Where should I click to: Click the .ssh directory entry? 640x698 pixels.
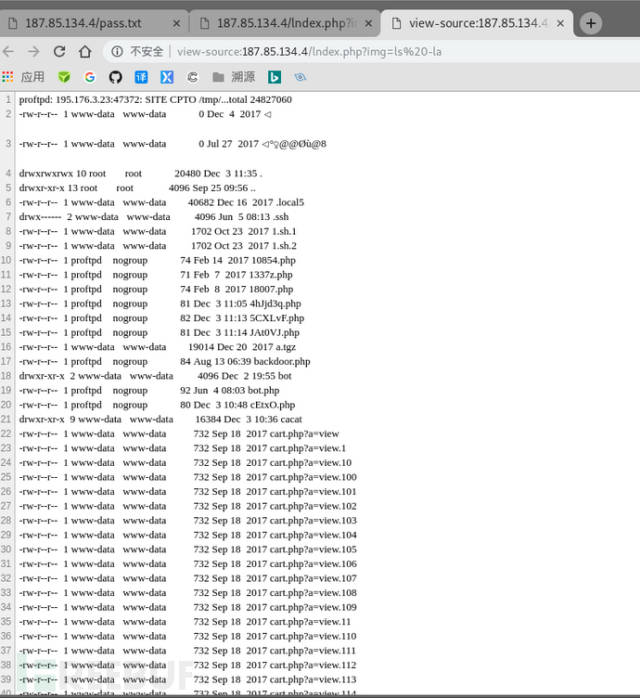point(280,217)
